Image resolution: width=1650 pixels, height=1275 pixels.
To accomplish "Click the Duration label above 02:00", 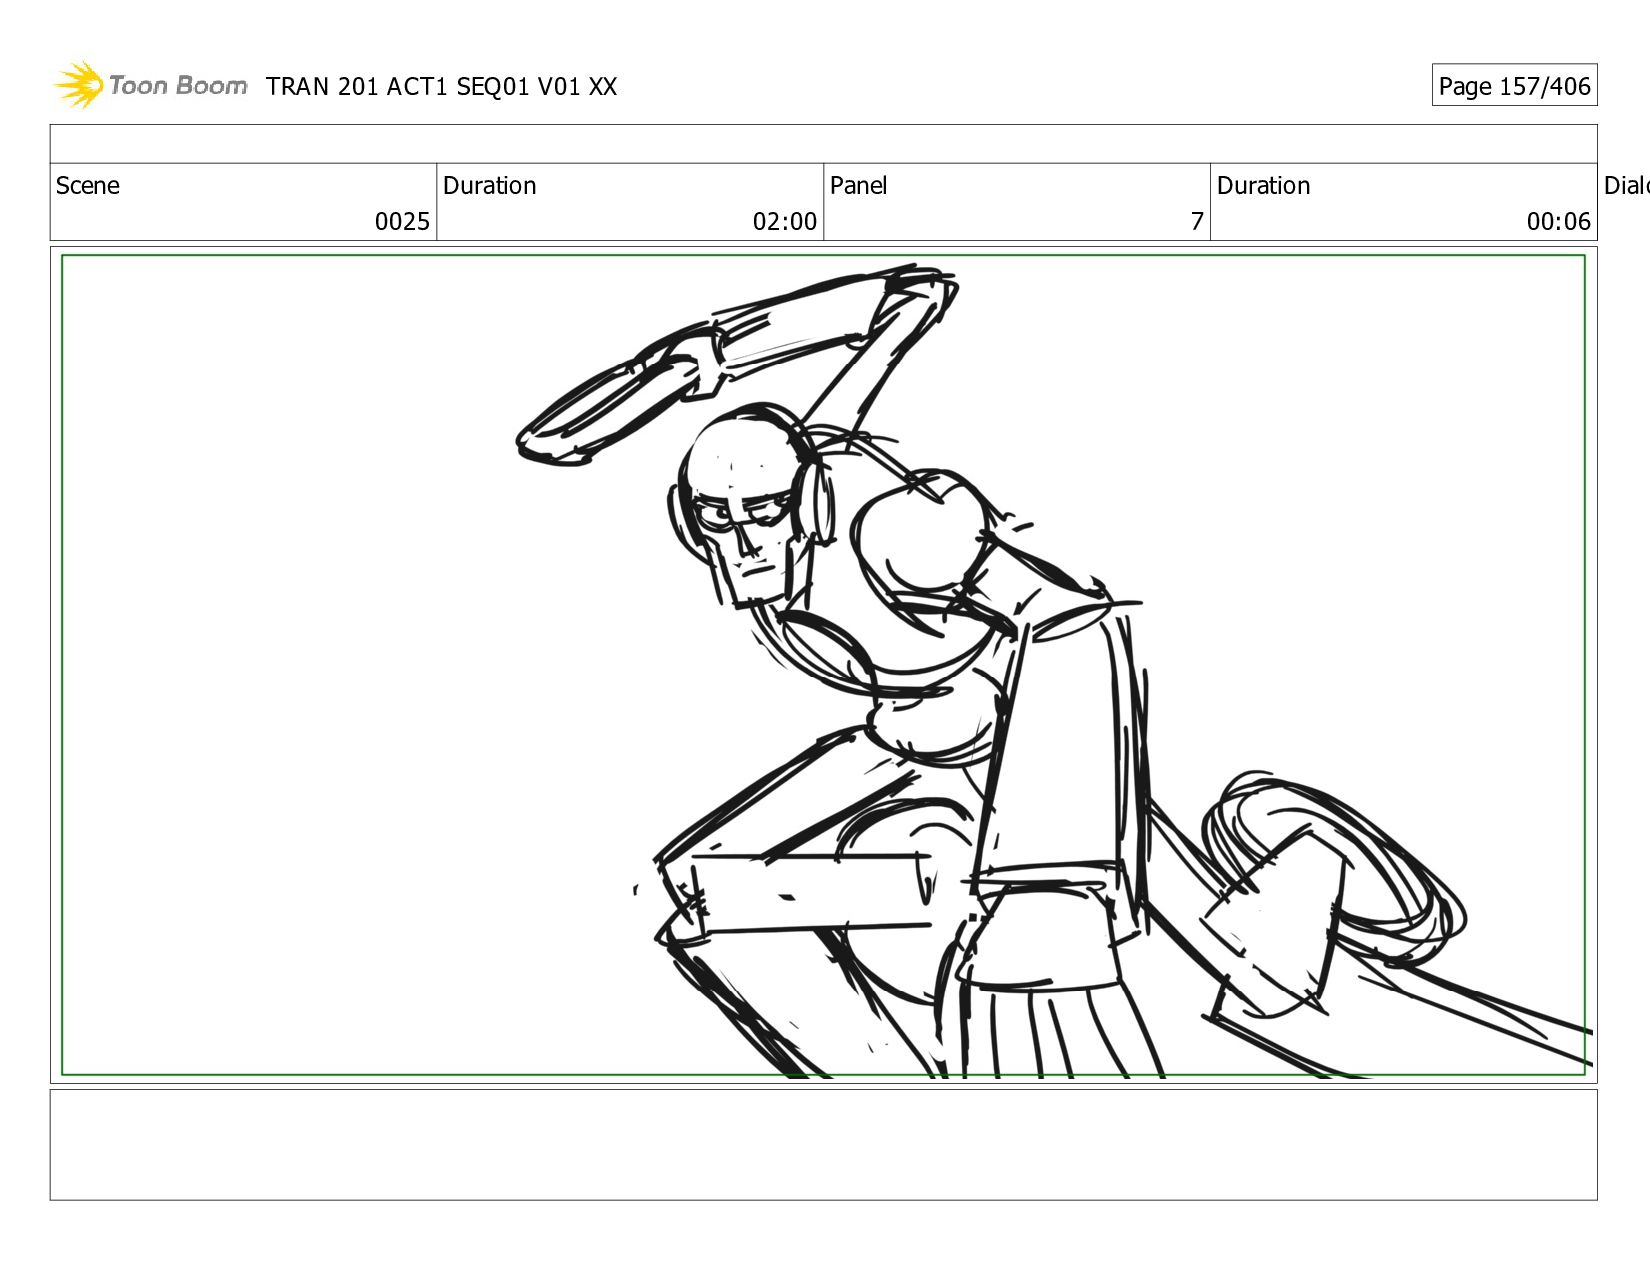I will [x=490, y=186].
